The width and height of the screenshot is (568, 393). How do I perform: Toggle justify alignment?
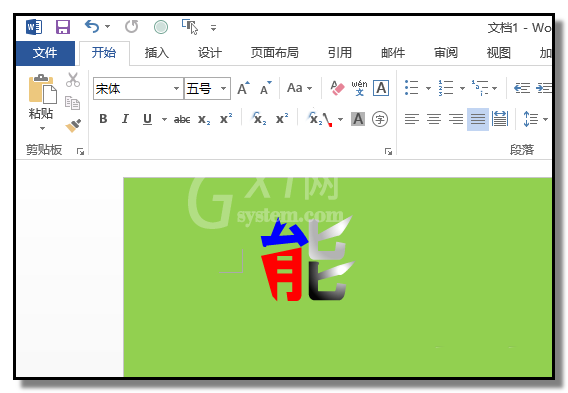(x=478, y=119)
